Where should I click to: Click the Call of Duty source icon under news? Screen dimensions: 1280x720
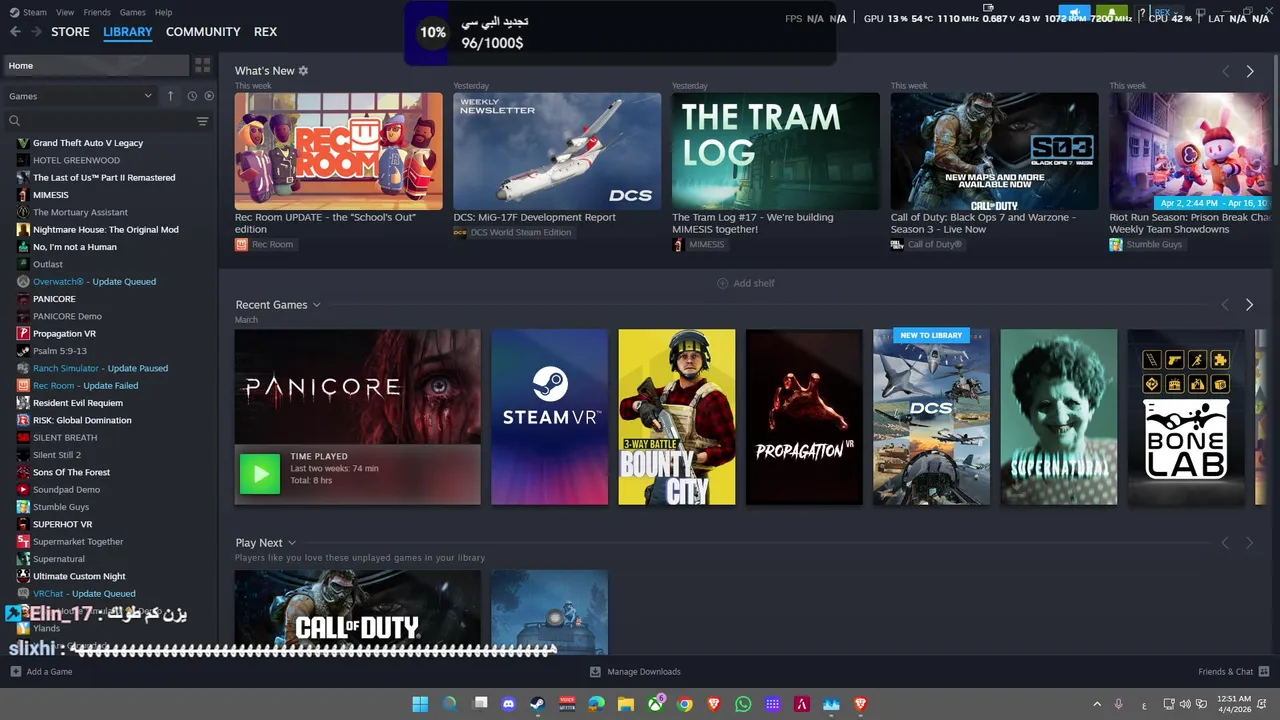pyautogui.click(x=897, y=244)
